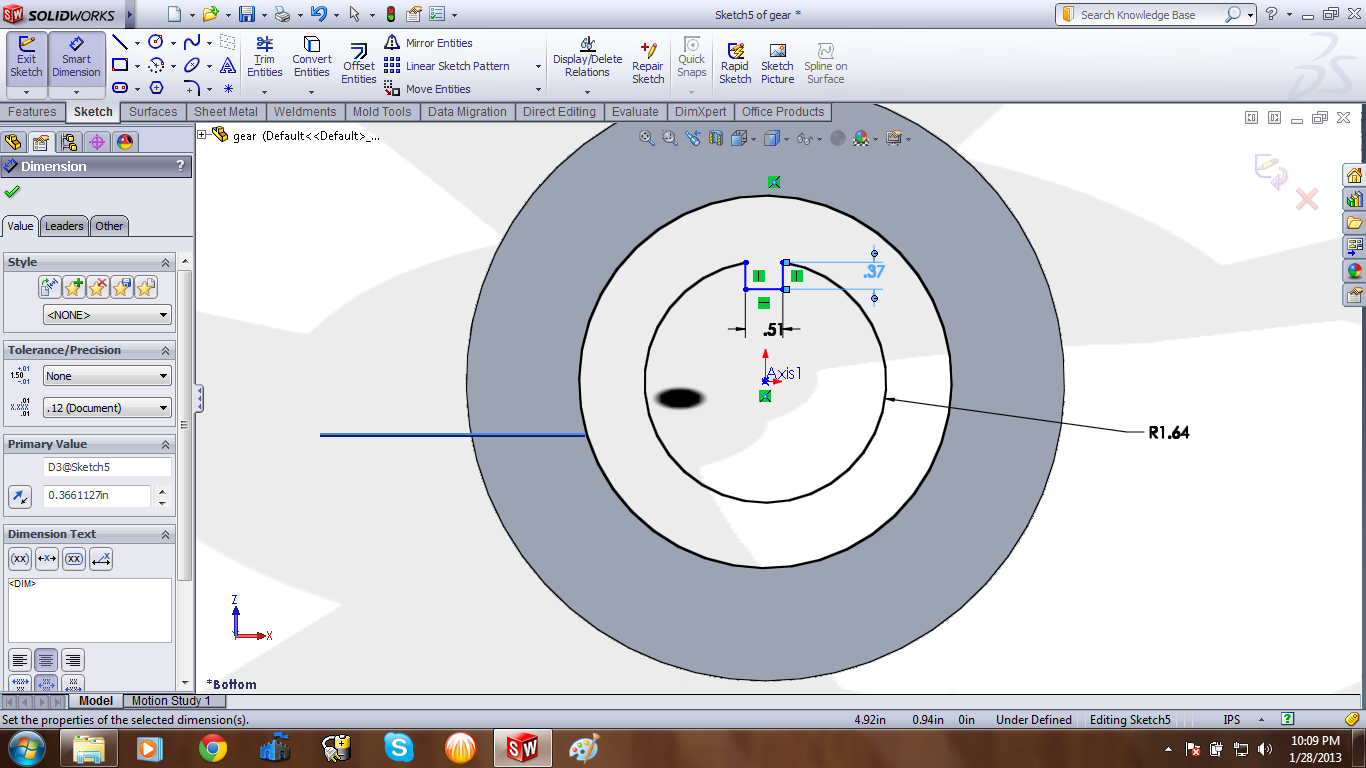This screenshot has height=768, width=1366.
Task: Click Save icon in top toolbar
Action: click(x=246, y=14)
